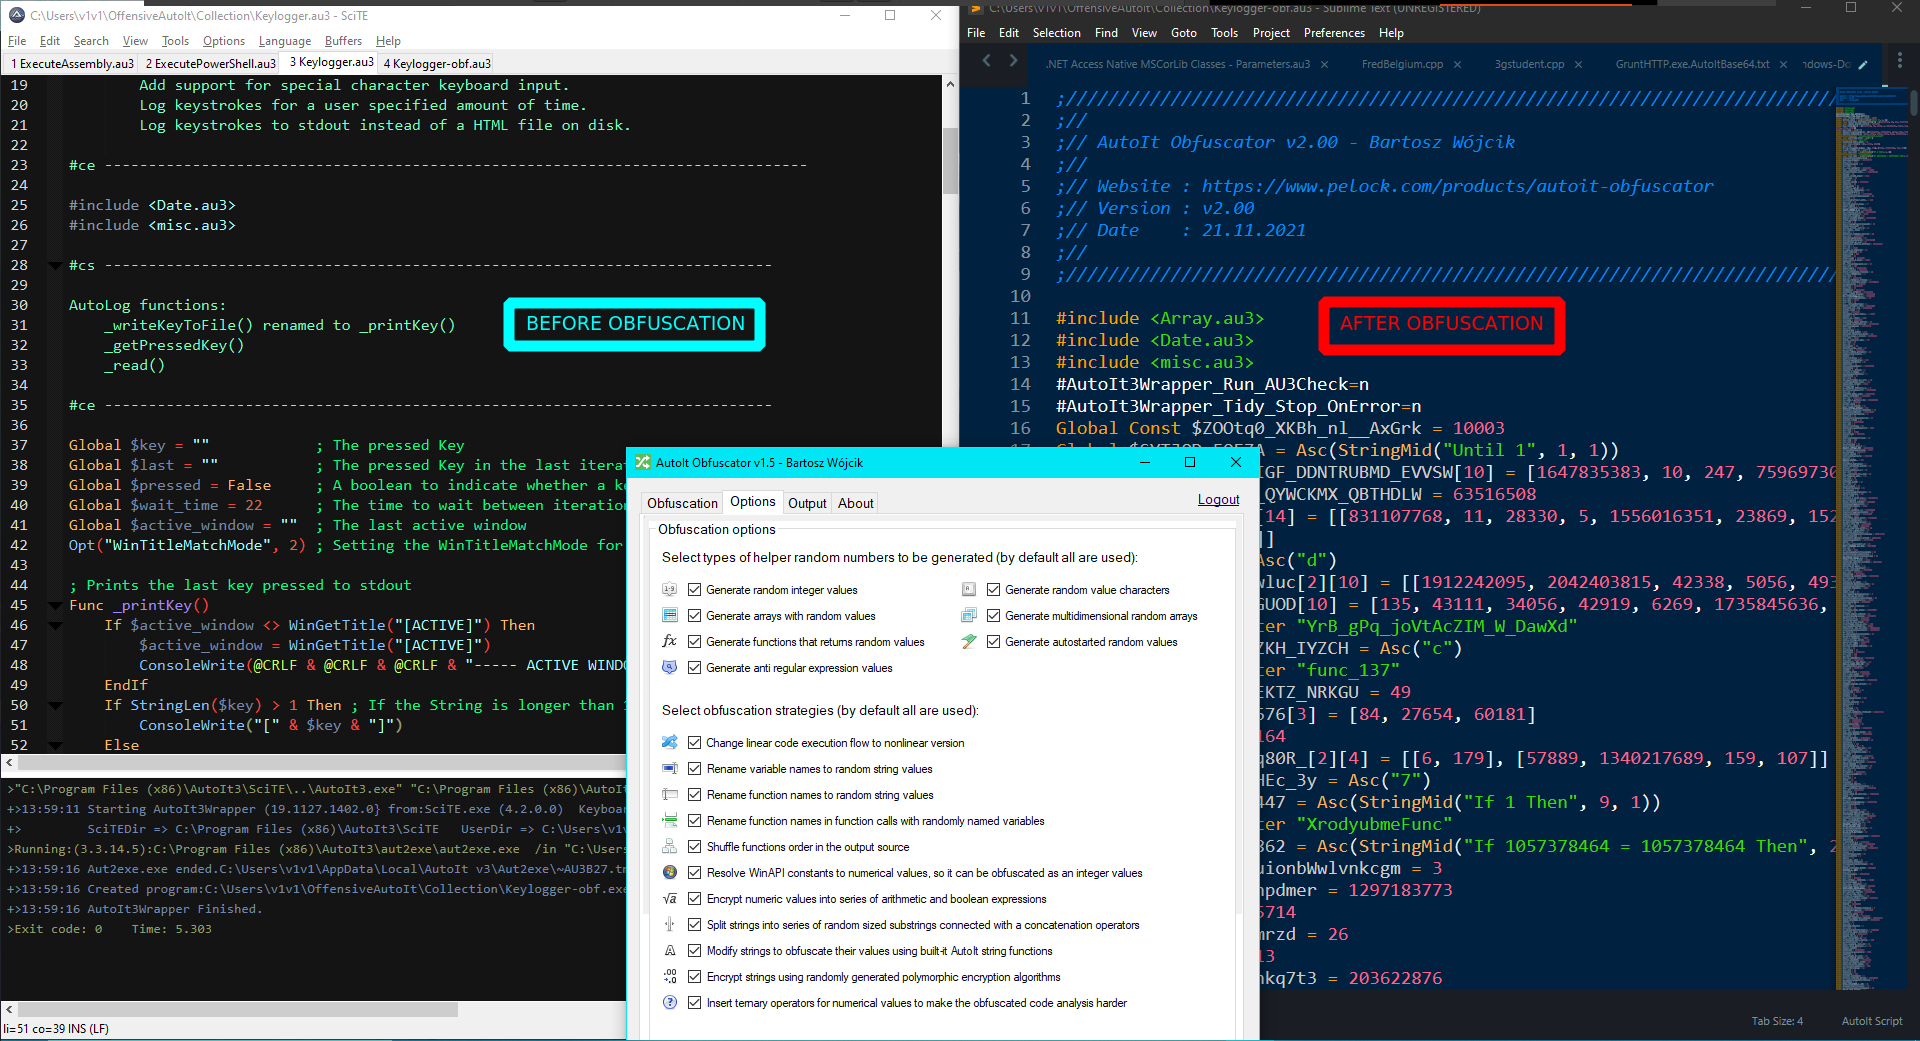The height and width of the screenshot is (1041, 1920).
Task: Toggle Generate multidimensional random arrays checkbox
Action: point(993,616)
